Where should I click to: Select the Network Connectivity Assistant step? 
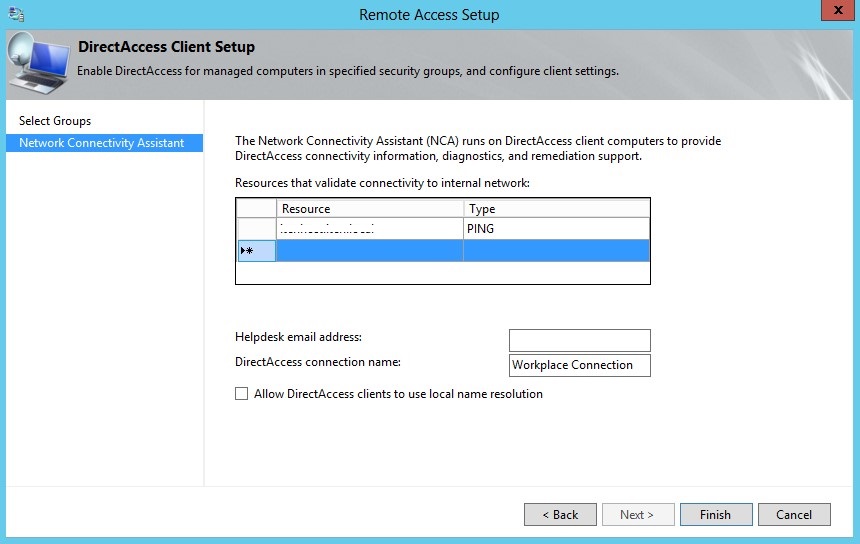[x=102, y=143]
